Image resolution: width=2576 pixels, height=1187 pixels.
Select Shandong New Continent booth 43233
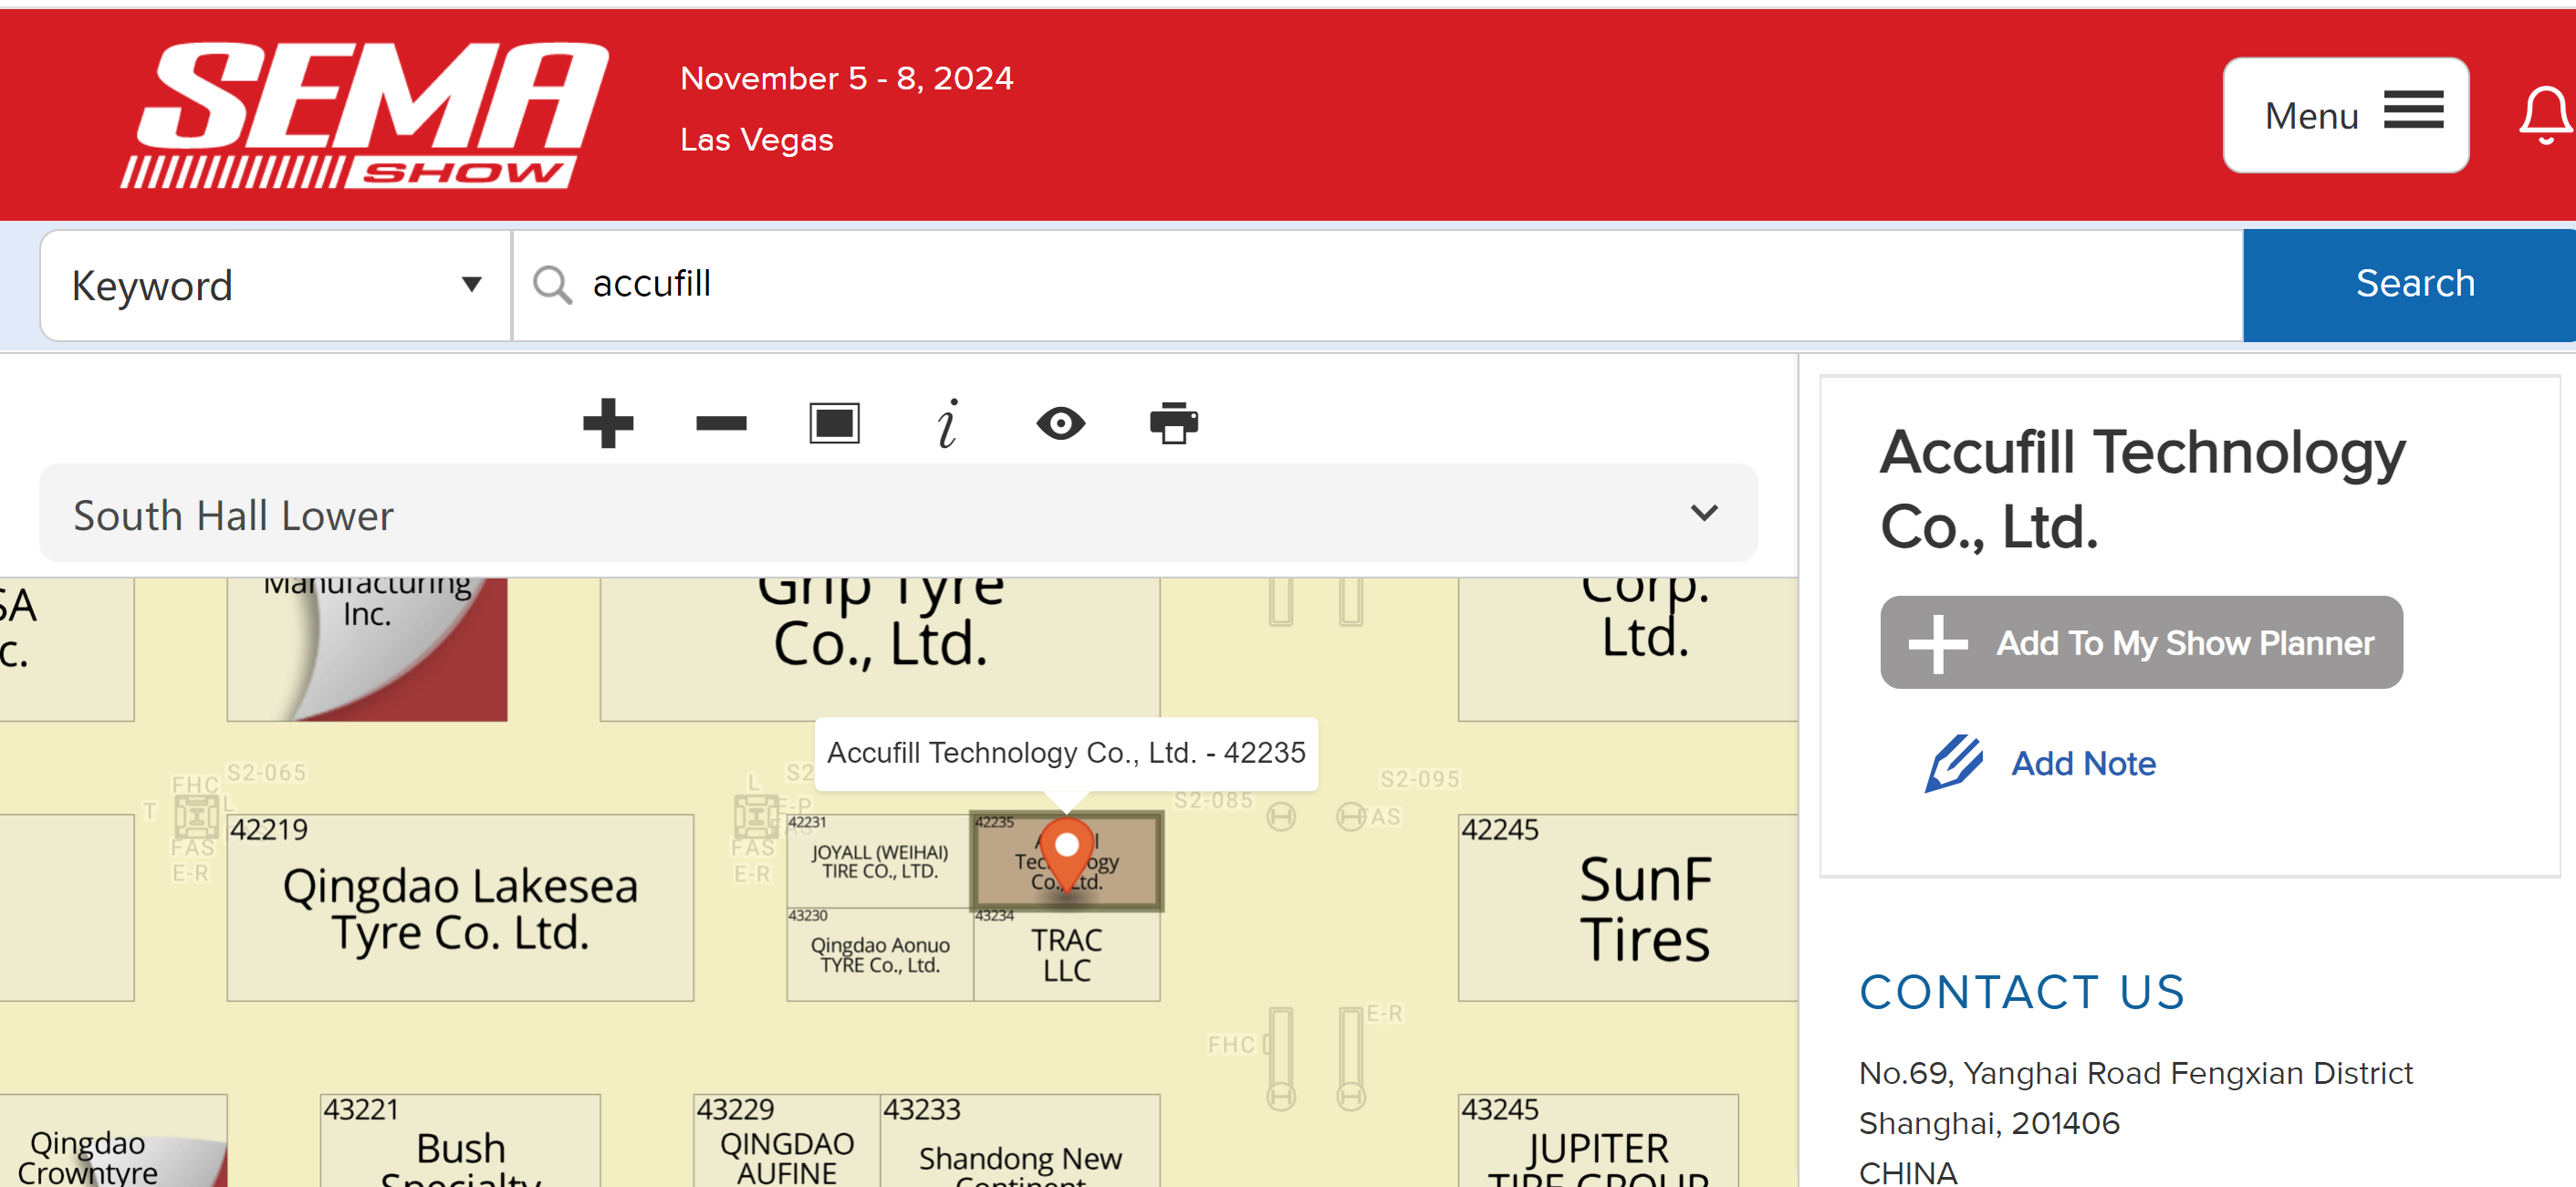click(x=1020, y=1141)
